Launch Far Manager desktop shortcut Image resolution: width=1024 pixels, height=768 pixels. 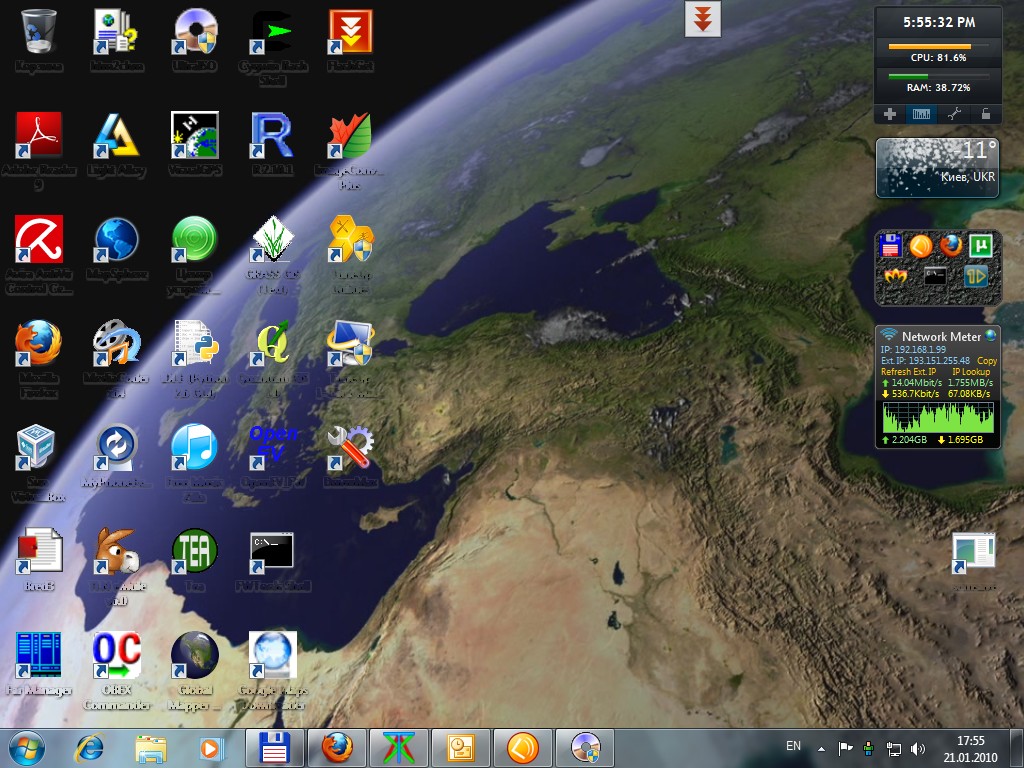(x=39, y=656)
